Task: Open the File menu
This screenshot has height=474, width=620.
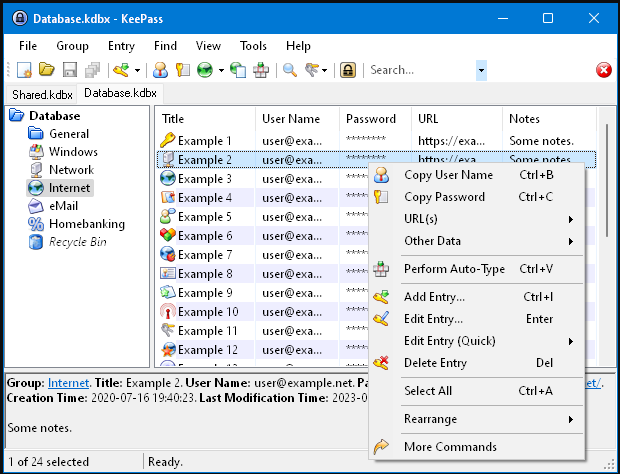Action: [x=28, y=46]
